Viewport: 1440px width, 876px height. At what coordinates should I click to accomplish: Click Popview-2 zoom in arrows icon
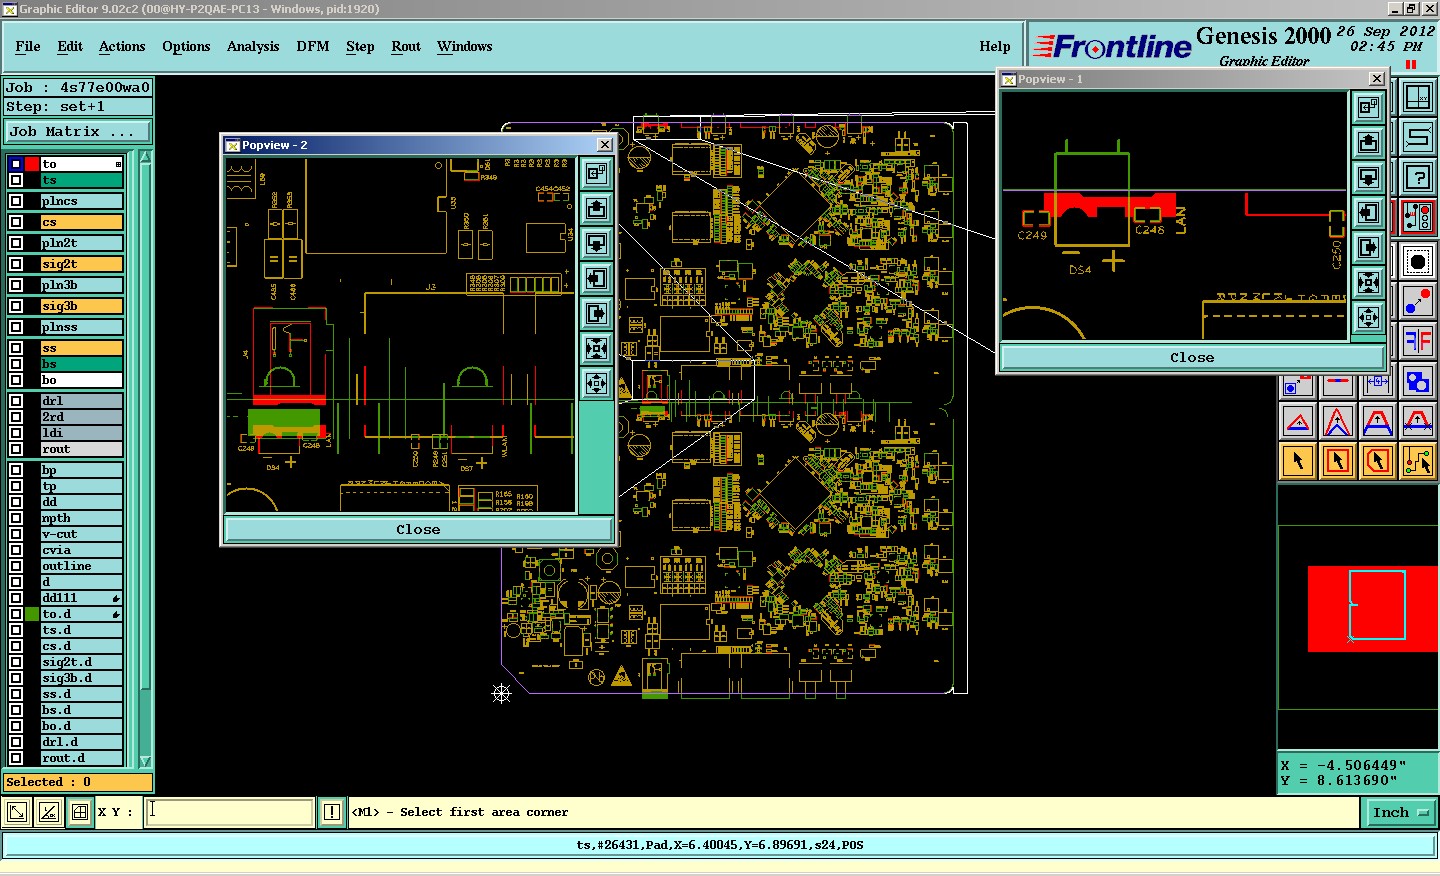tap(596, 349)
